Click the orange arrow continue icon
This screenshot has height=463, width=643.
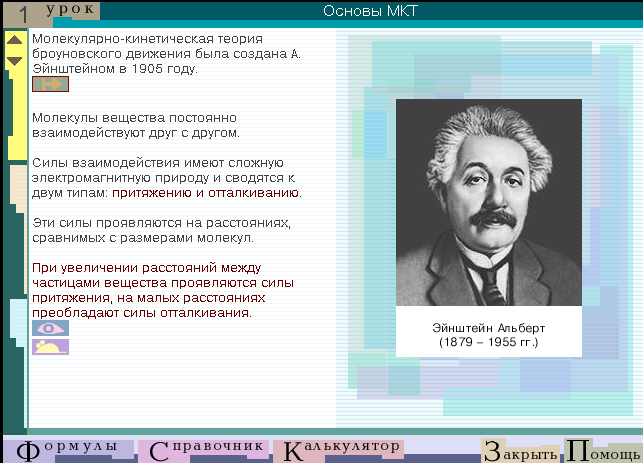[x=50, y=84]
